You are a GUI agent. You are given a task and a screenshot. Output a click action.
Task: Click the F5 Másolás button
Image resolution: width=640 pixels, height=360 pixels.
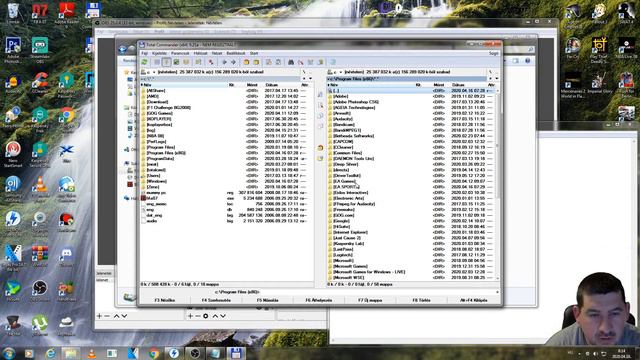click(268, 300)
